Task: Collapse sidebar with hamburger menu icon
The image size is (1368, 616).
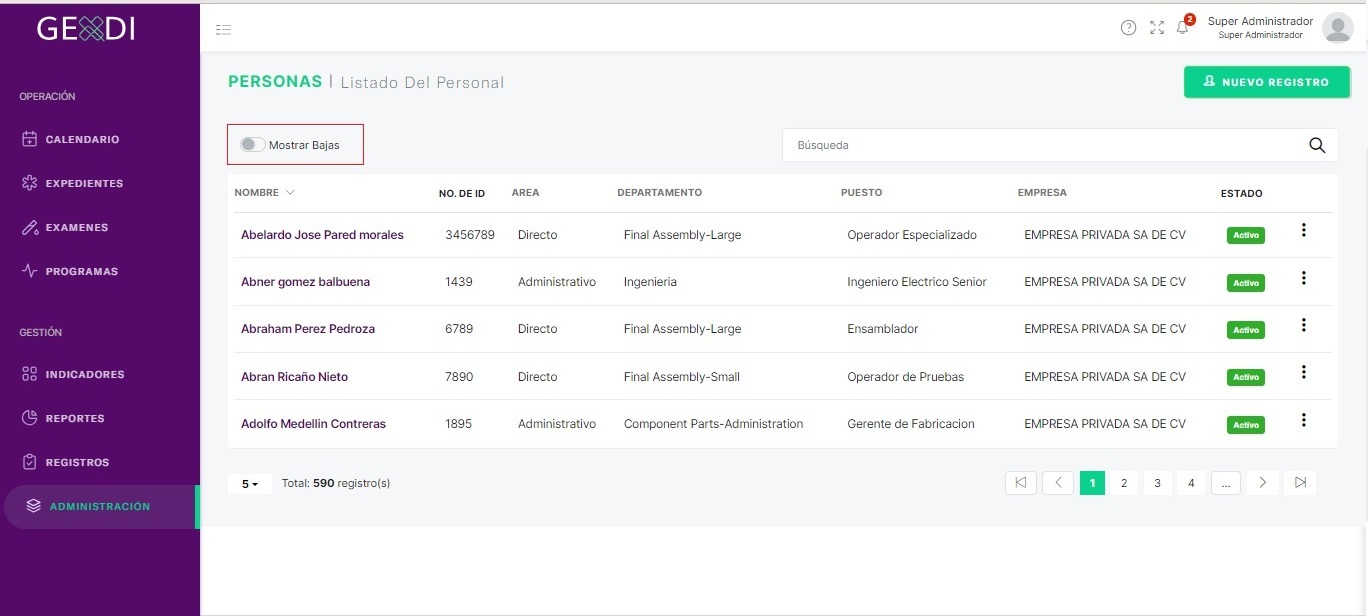Action: pyautogui.click(x=224, y=30)
